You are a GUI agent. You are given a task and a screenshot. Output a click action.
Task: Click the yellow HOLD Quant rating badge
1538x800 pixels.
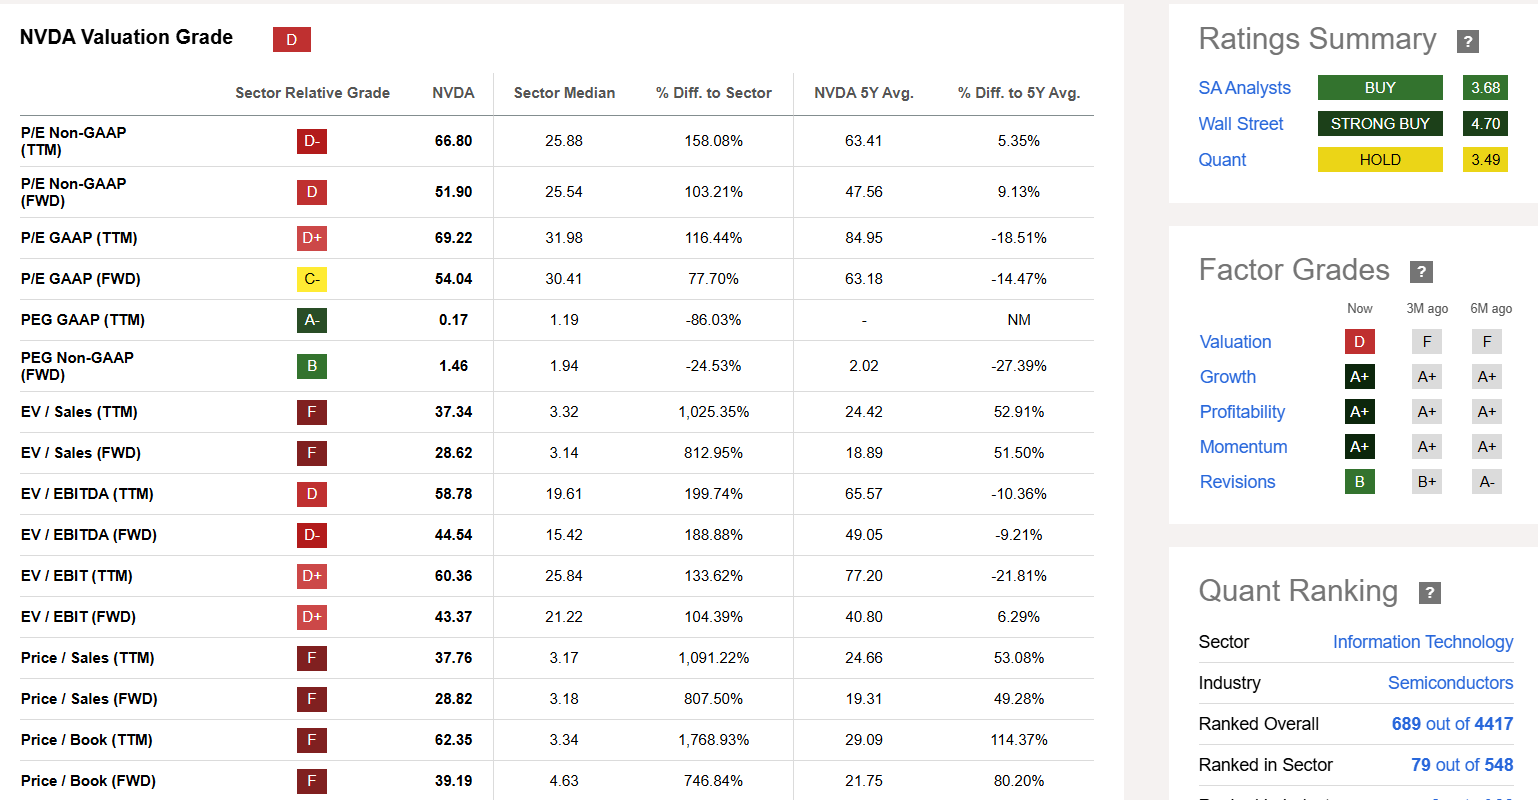[x=1380, y=160]
